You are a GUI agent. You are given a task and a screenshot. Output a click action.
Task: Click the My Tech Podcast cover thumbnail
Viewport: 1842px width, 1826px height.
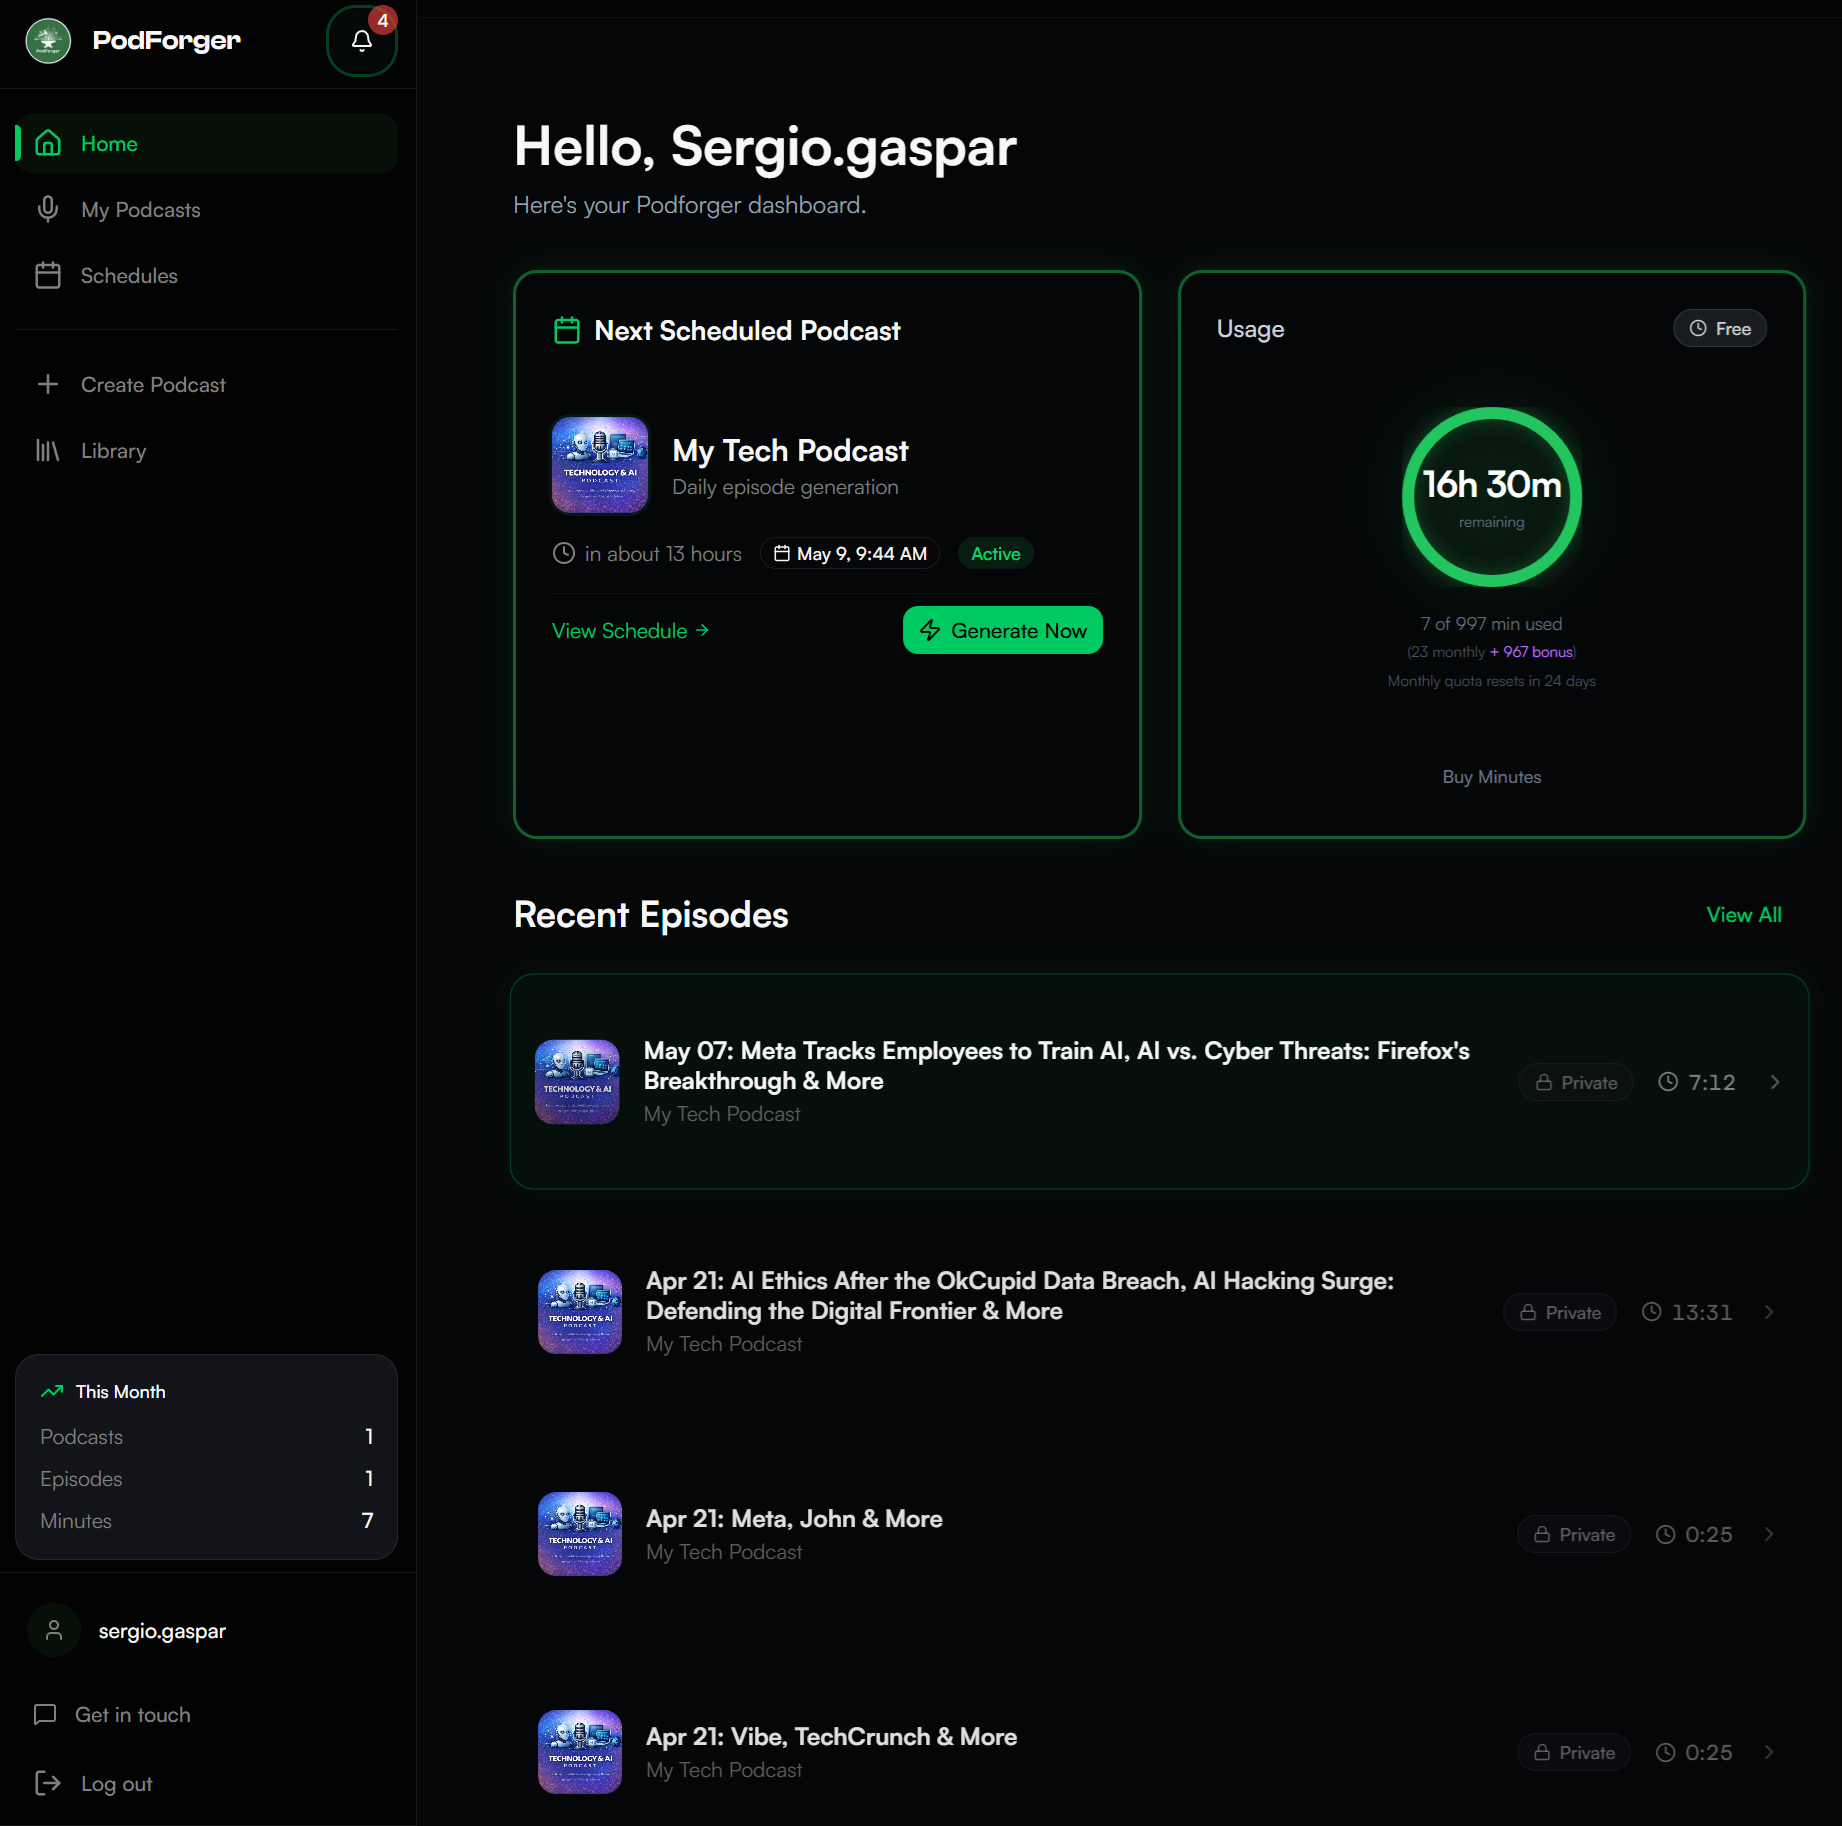coord(600,465)
